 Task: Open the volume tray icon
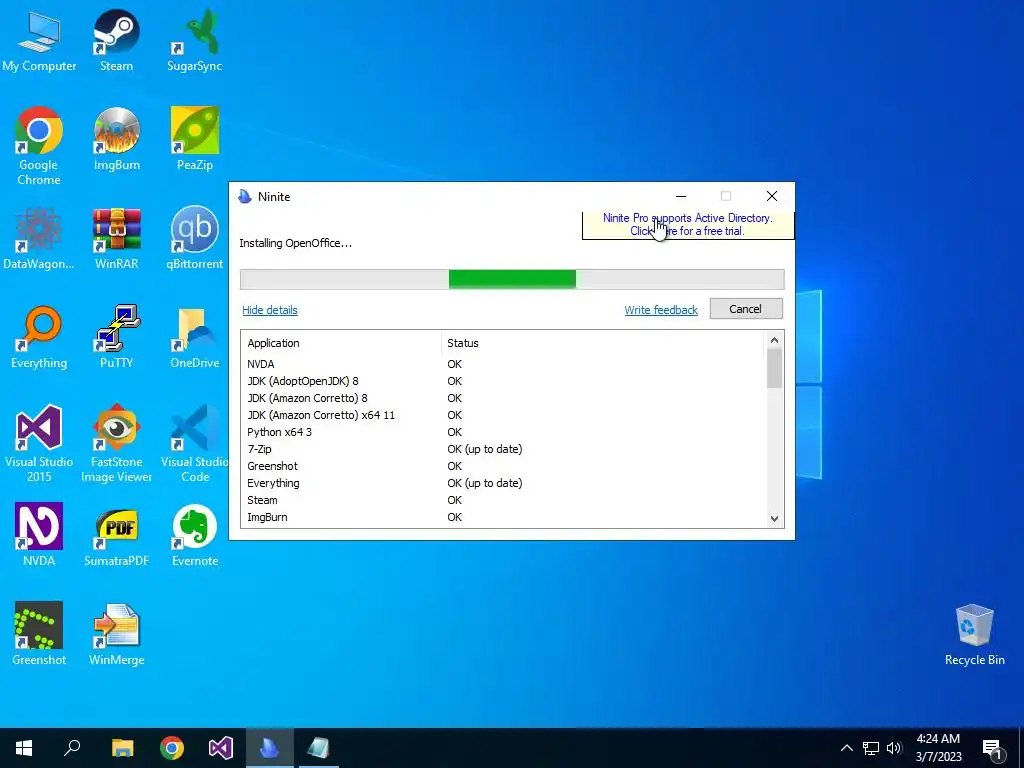(894, 748)
